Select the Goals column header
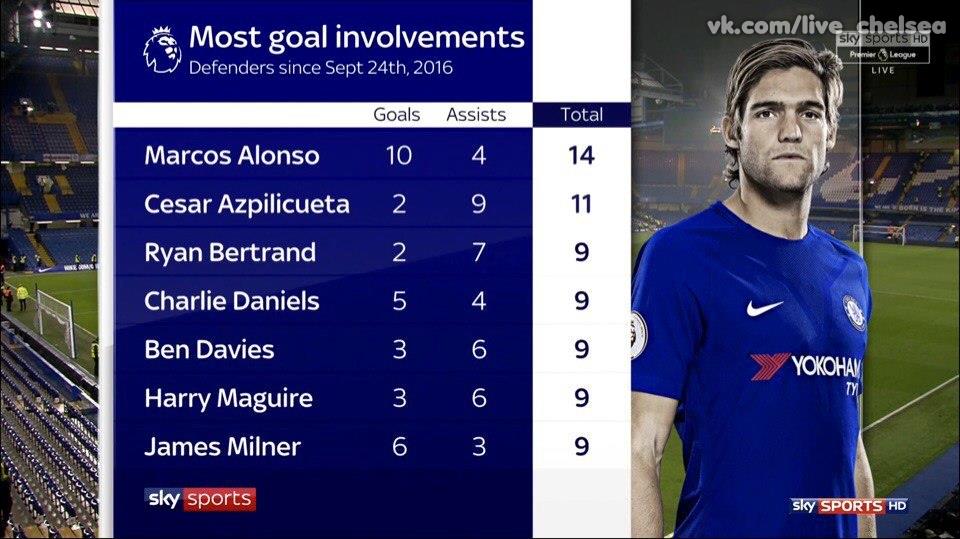The image size is (960, 539). [397, 115]
